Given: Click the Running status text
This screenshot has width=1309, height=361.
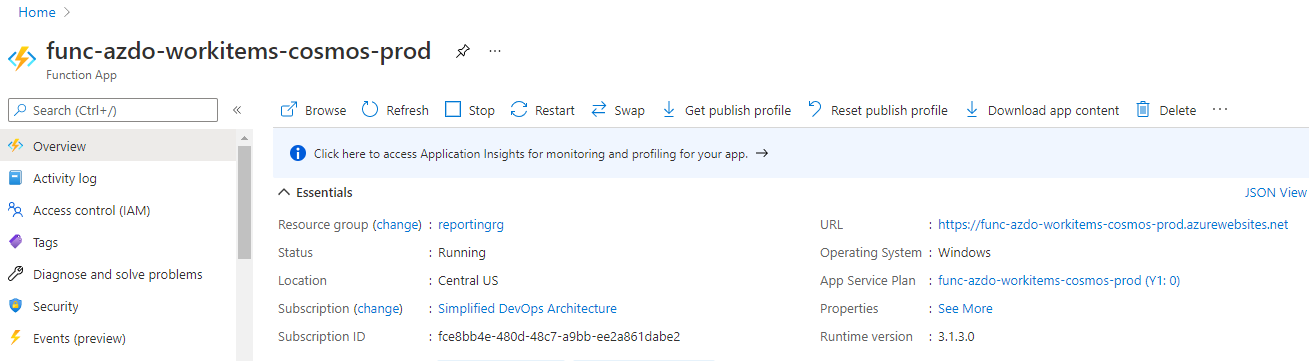Looking at the screenshot, I should click(x=462, y=252).
